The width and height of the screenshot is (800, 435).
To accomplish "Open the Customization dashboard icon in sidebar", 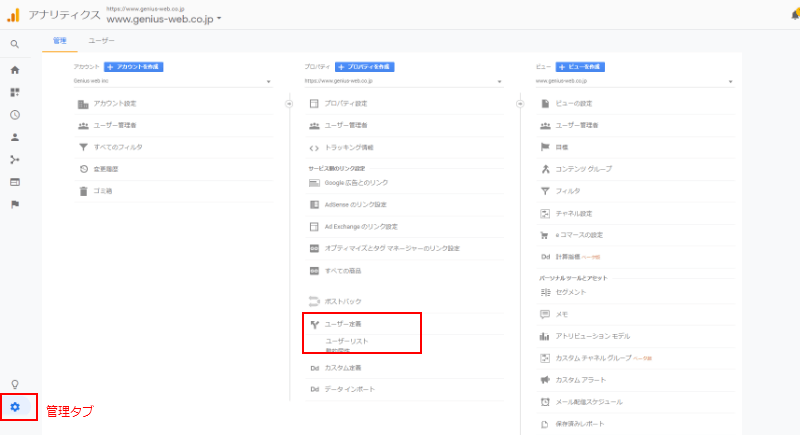I will tap(15, 92).
